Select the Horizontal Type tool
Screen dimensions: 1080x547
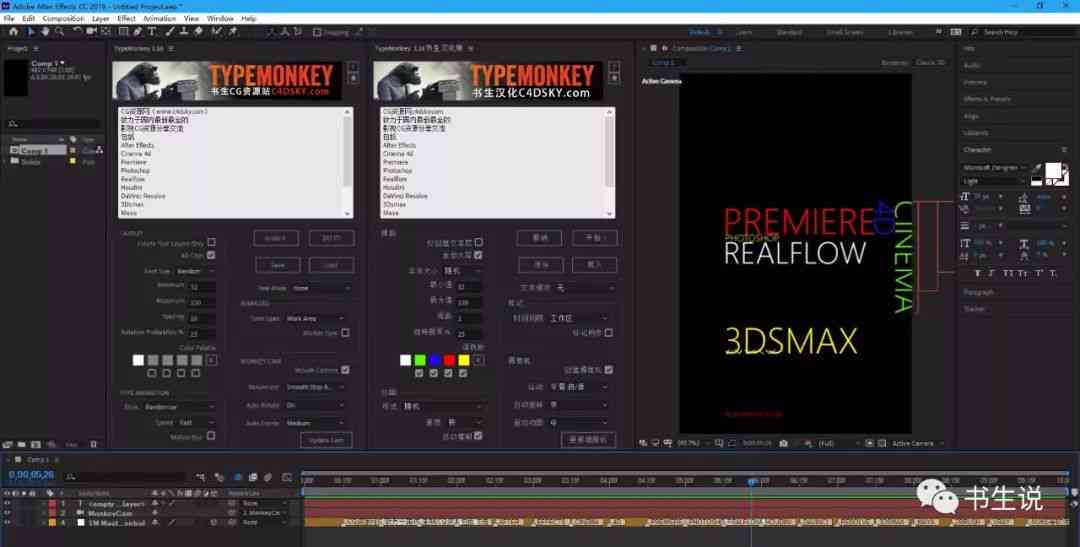152,32
